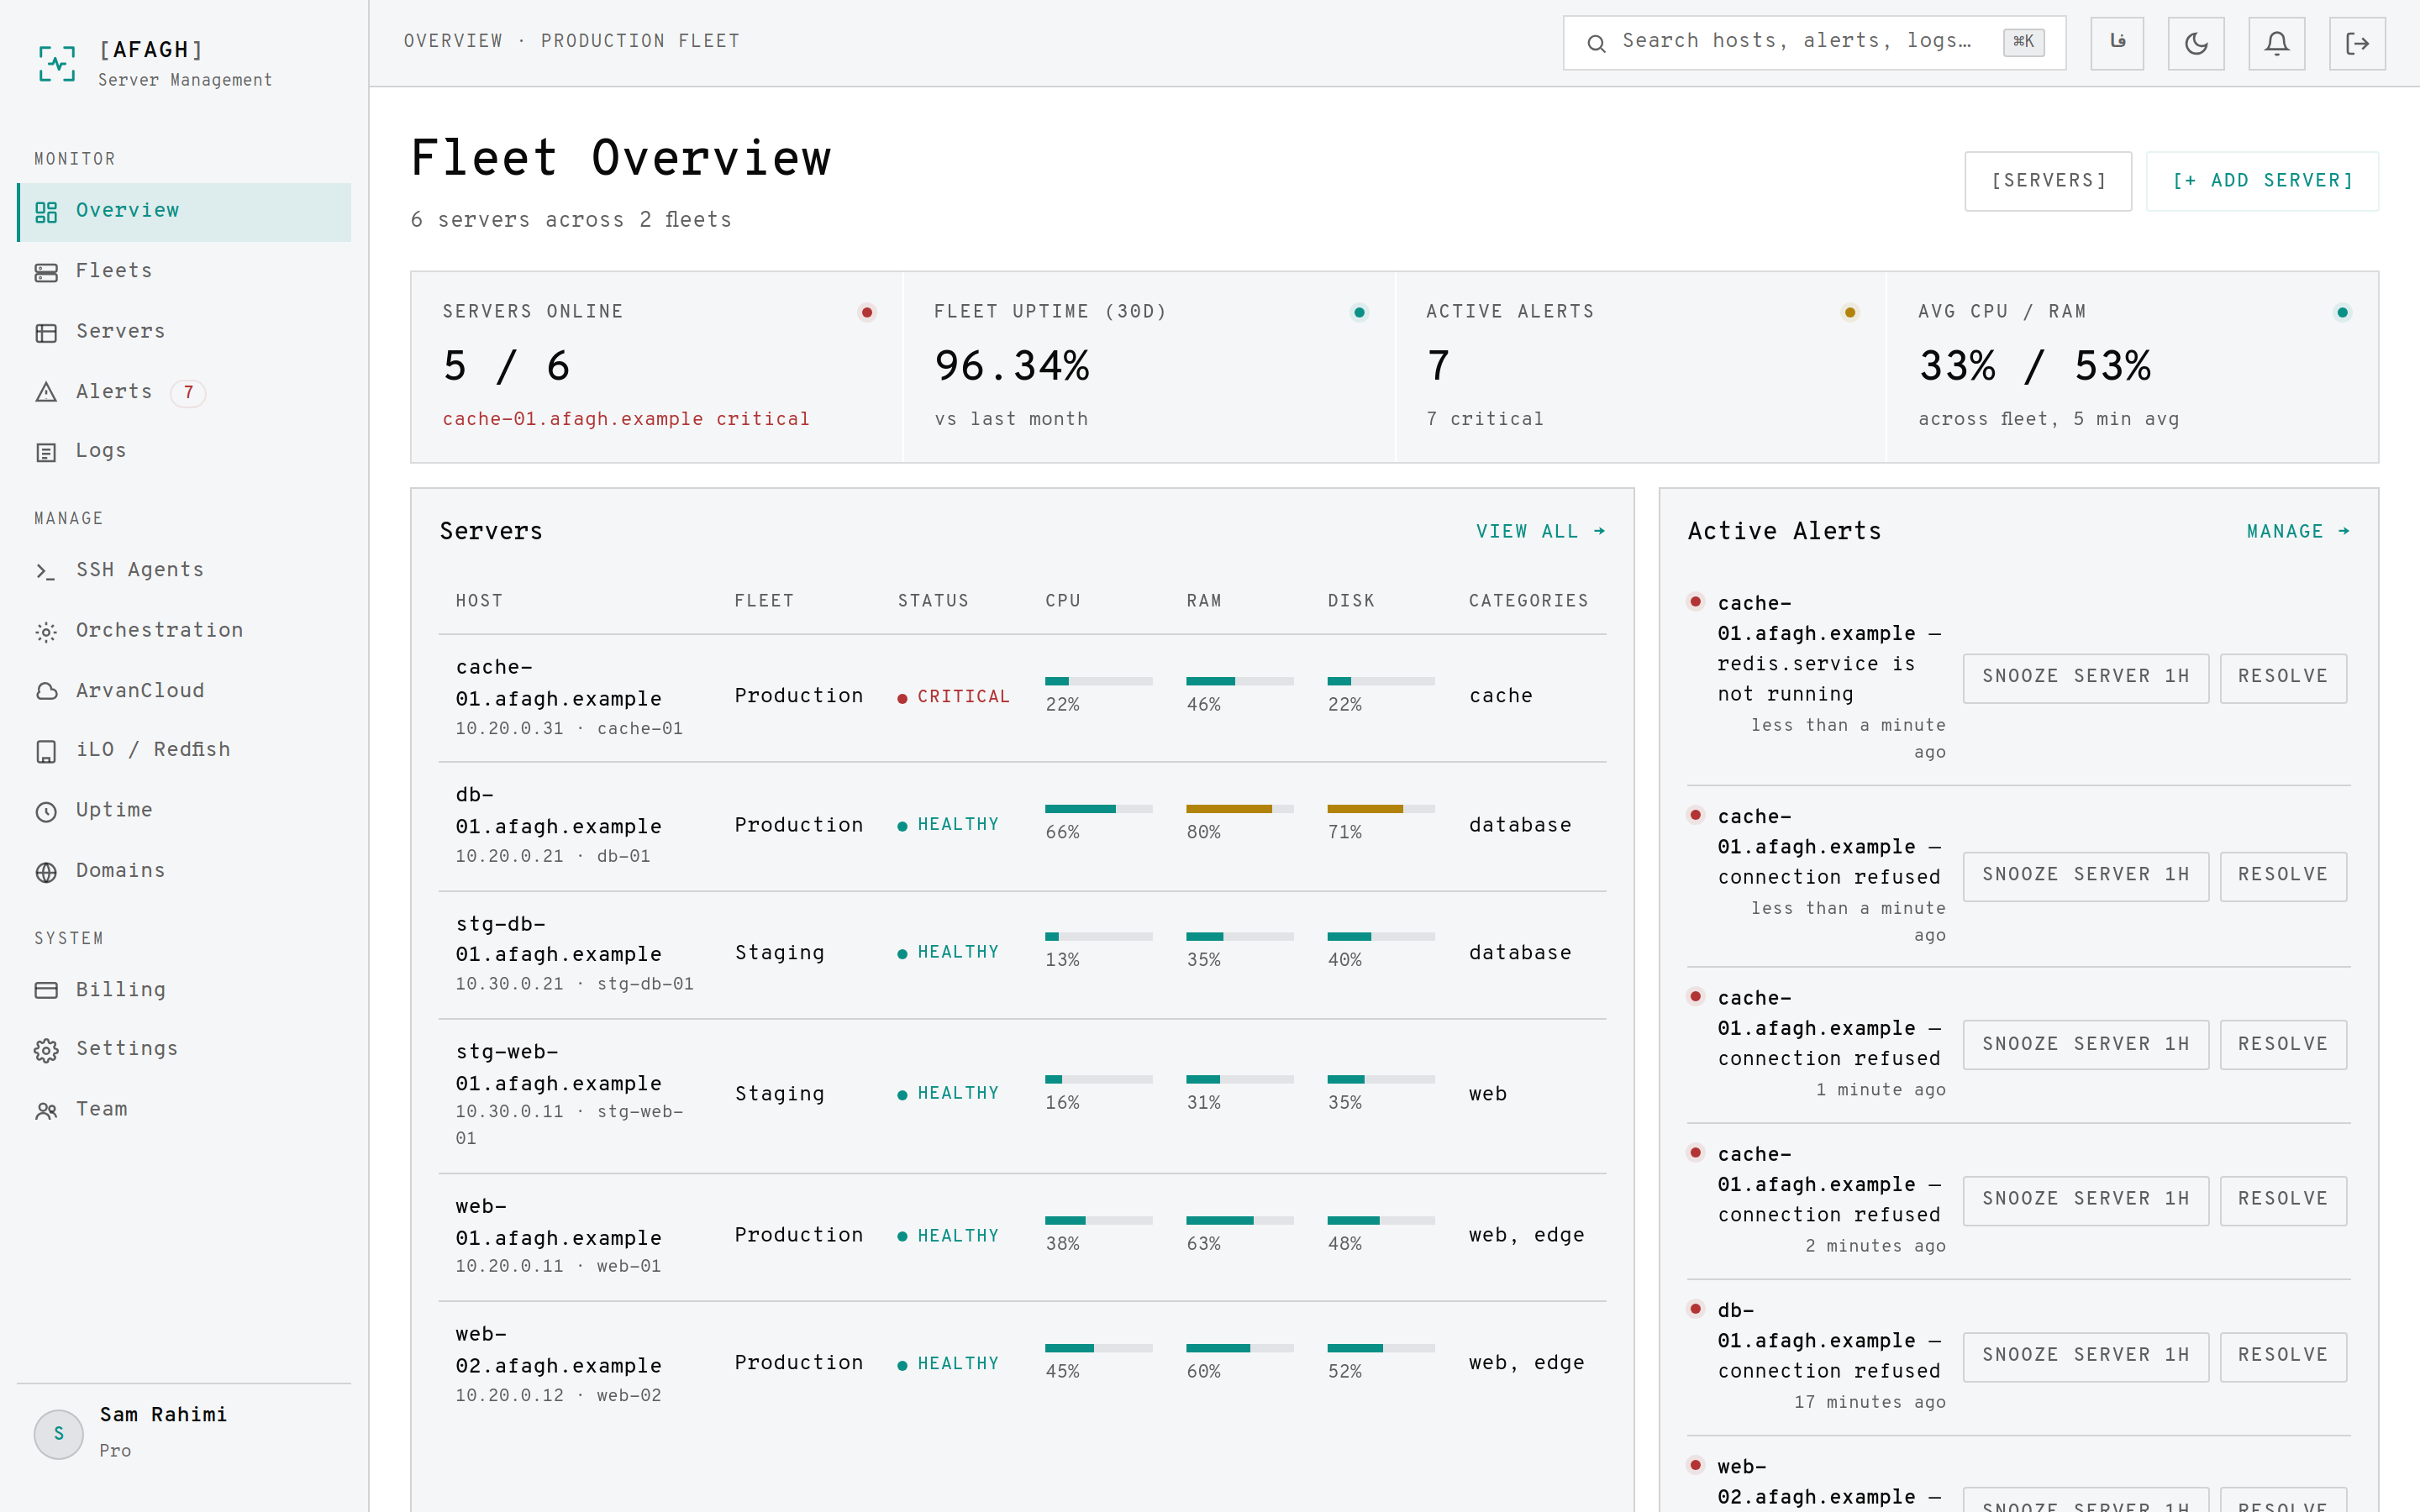This screenshot has width=2420, height=1512.
Task: Toggle dark mode with moon icon
Action: (2196, 43)
